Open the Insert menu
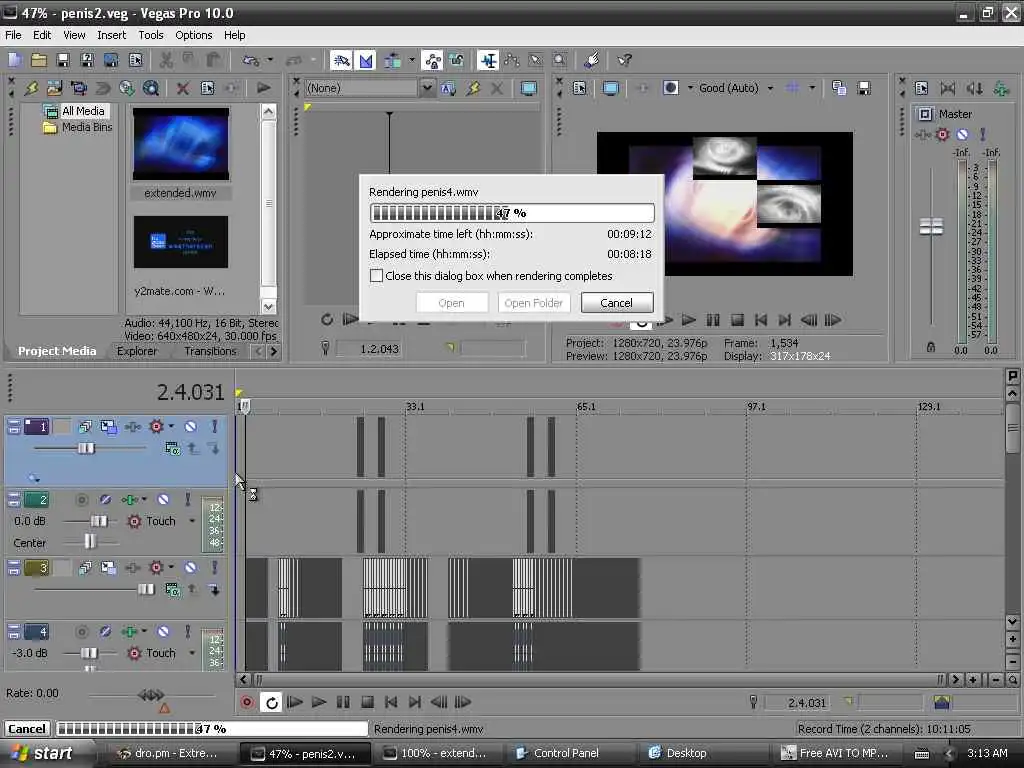Screen dimensions: 1024x768 click(112, 35)
